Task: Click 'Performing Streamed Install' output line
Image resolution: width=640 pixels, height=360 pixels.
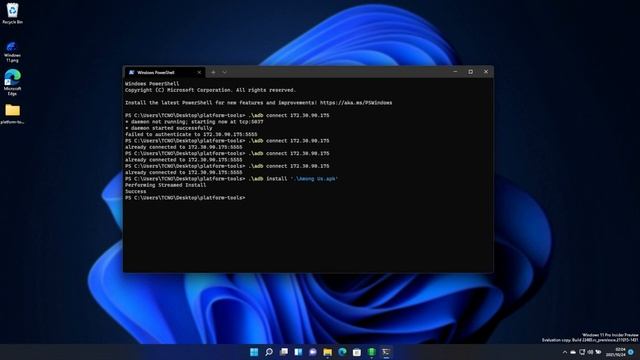Action: (165, 185)
